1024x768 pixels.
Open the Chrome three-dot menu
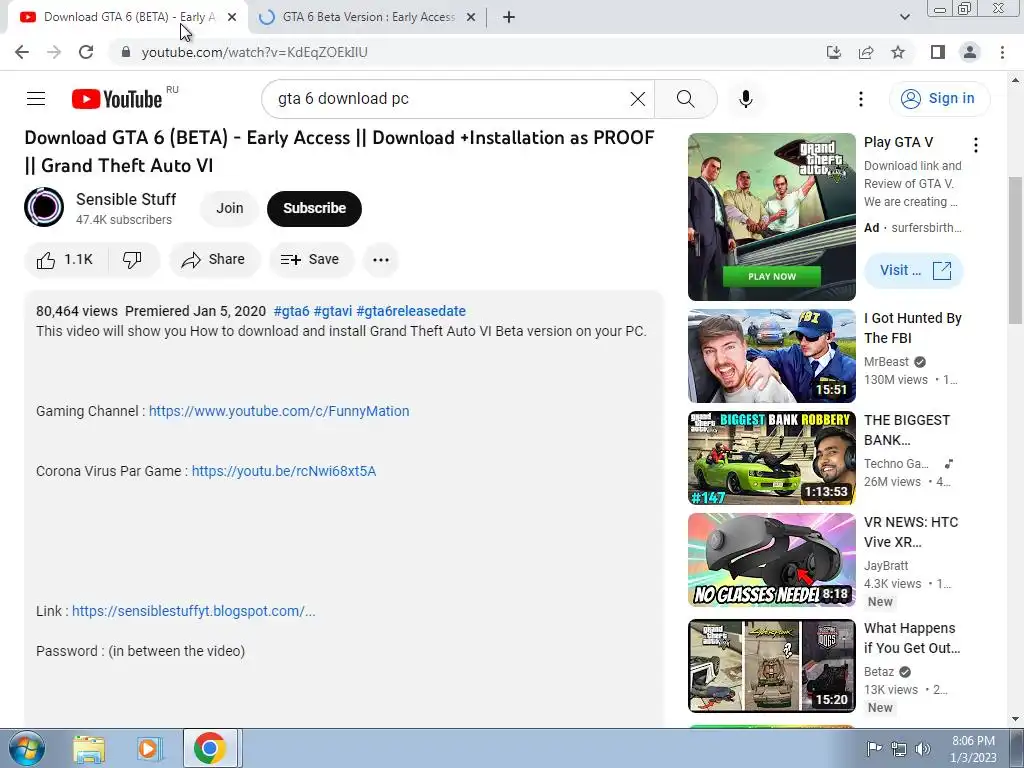[x=1002, y=52]
